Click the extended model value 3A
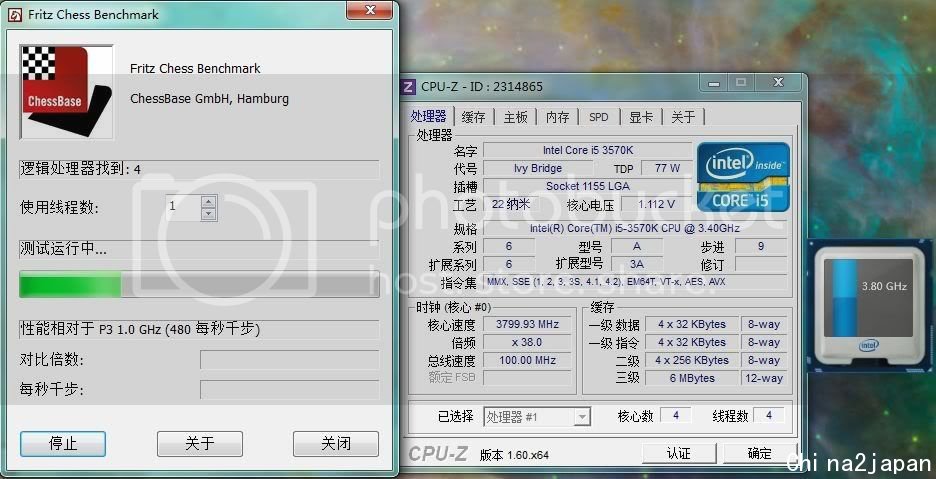936x479 pixels. click(636, 264)
